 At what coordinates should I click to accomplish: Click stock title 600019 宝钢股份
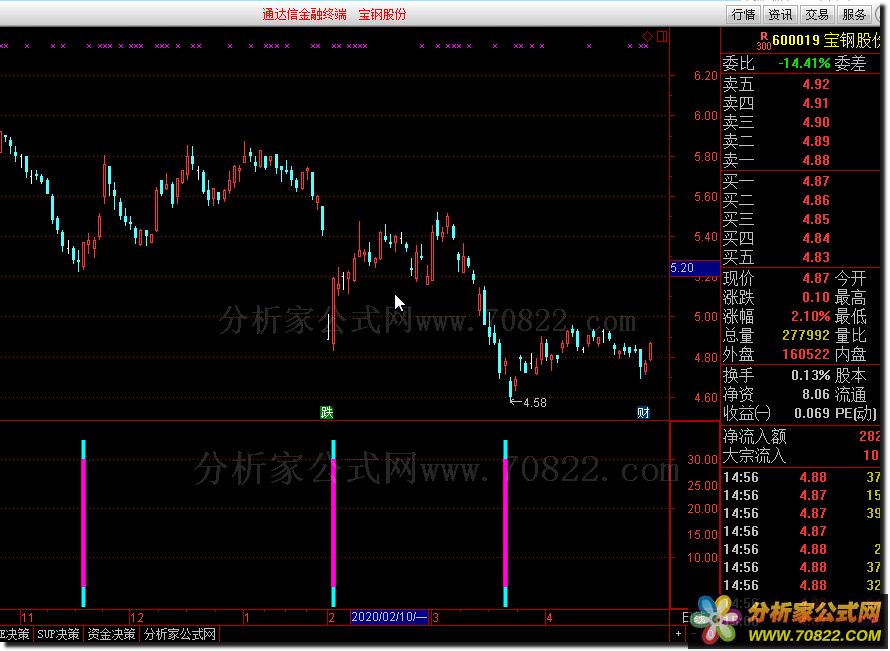click(826, 40)
